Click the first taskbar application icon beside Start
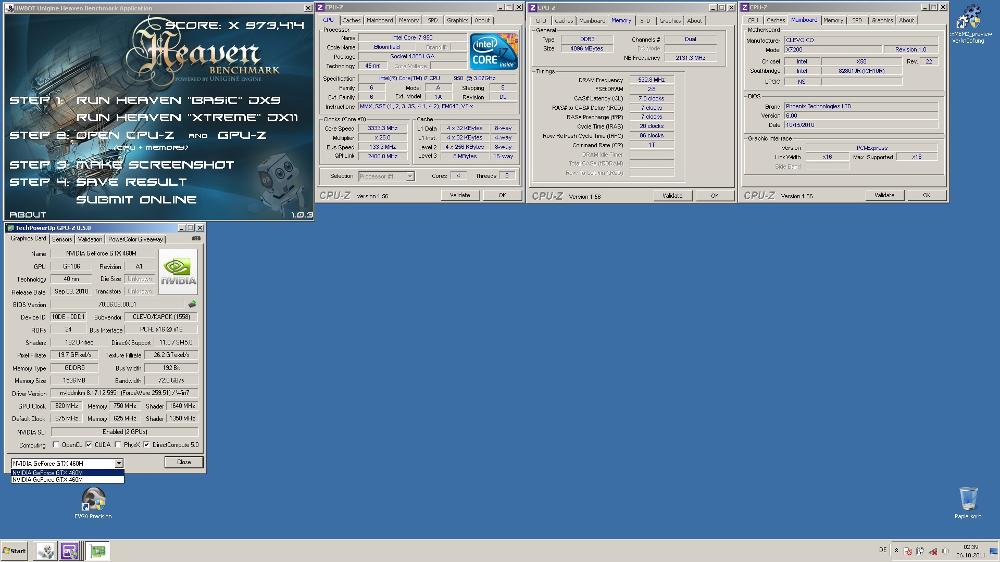This screenshot has width=1000, height=562. click(45, 551)
